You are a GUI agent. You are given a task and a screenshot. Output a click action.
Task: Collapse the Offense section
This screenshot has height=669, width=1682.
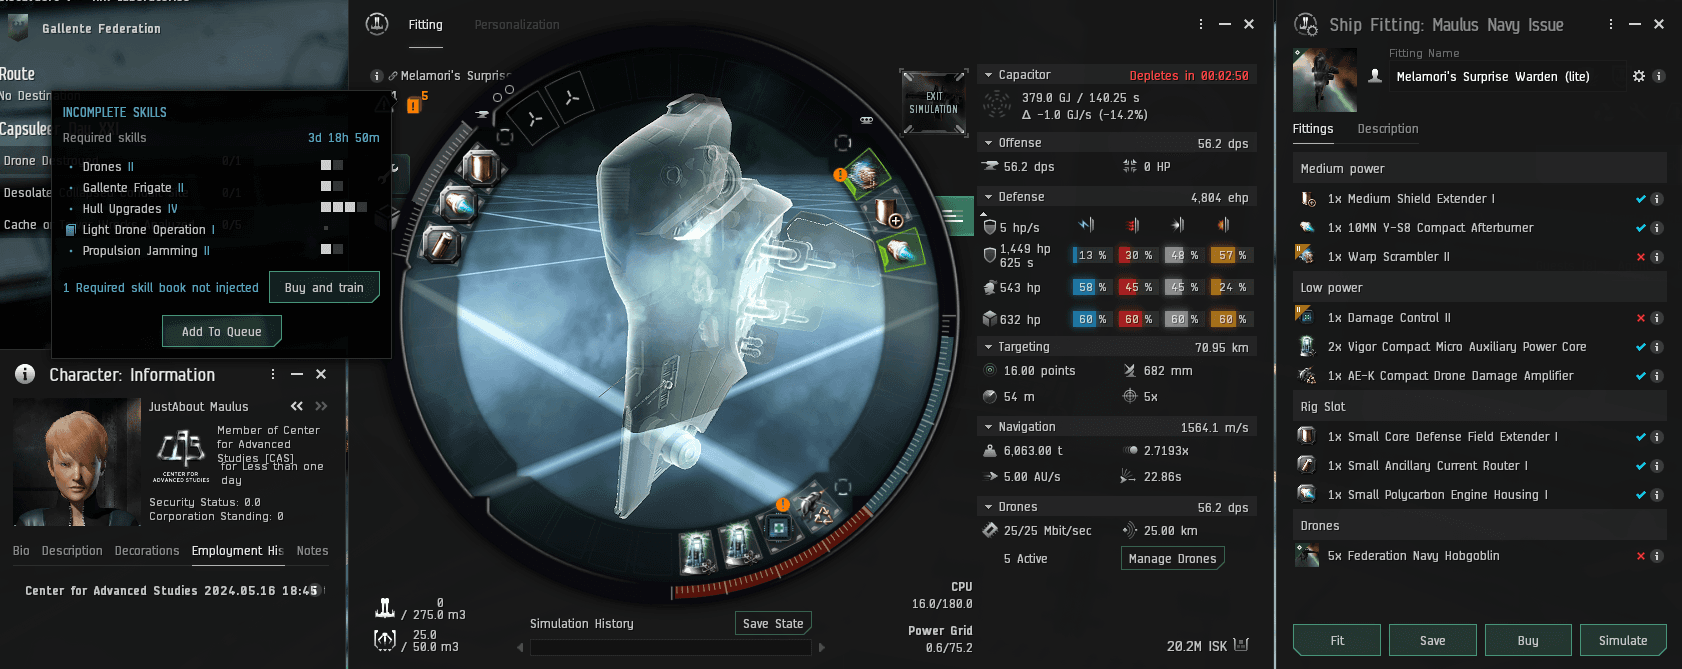(989, 143)
